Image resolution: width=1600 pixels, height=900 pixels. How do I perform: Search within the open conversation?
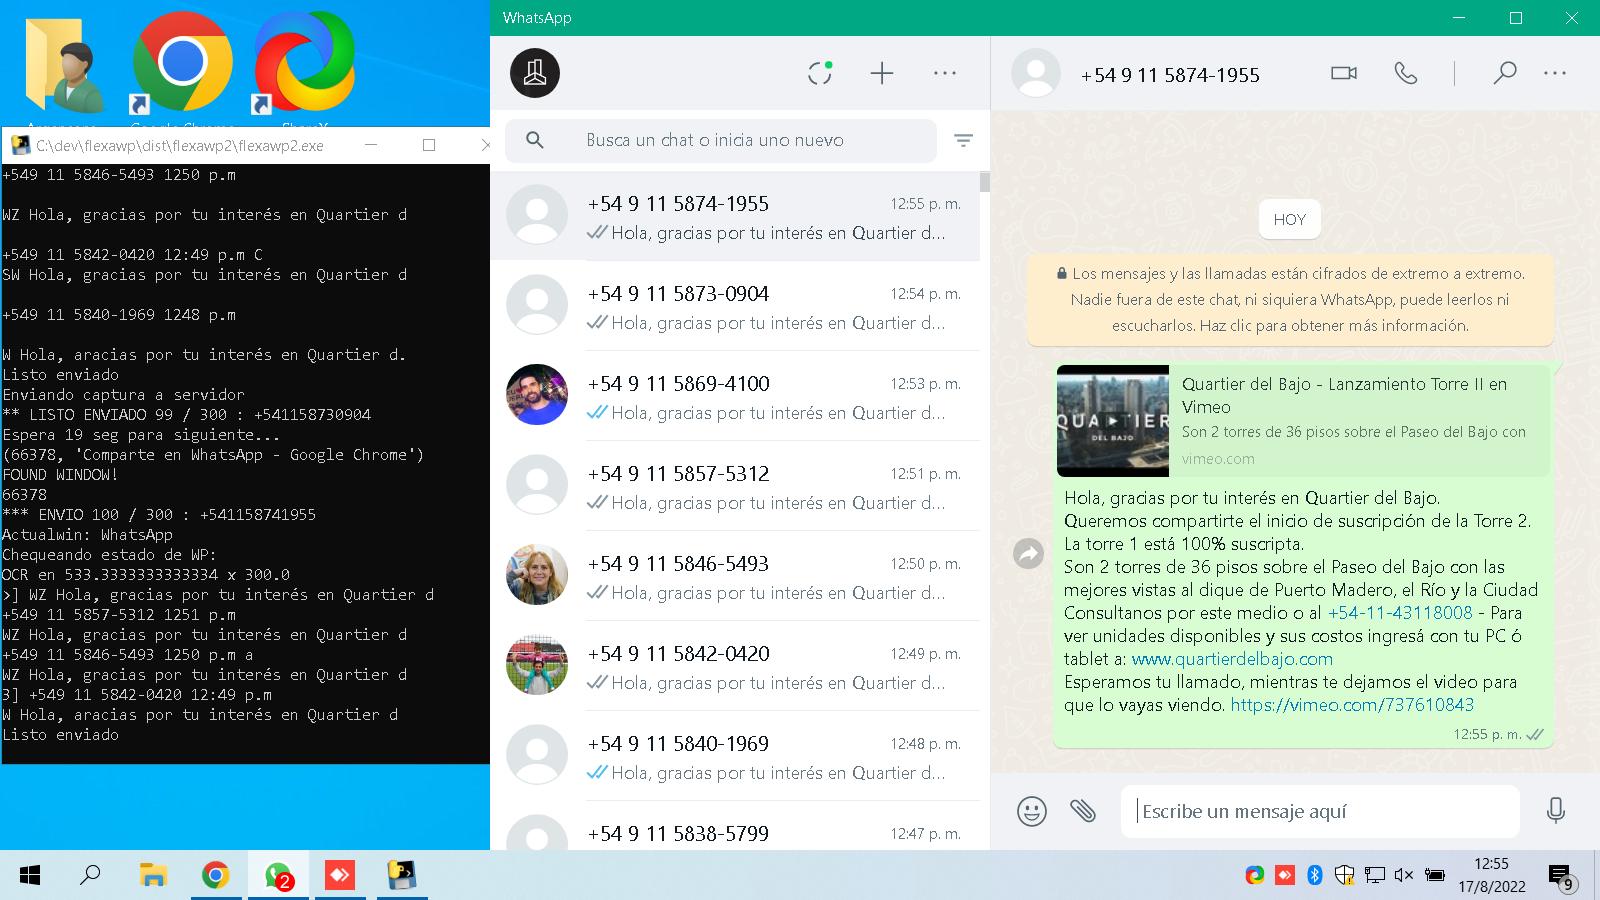(1504, 73)
